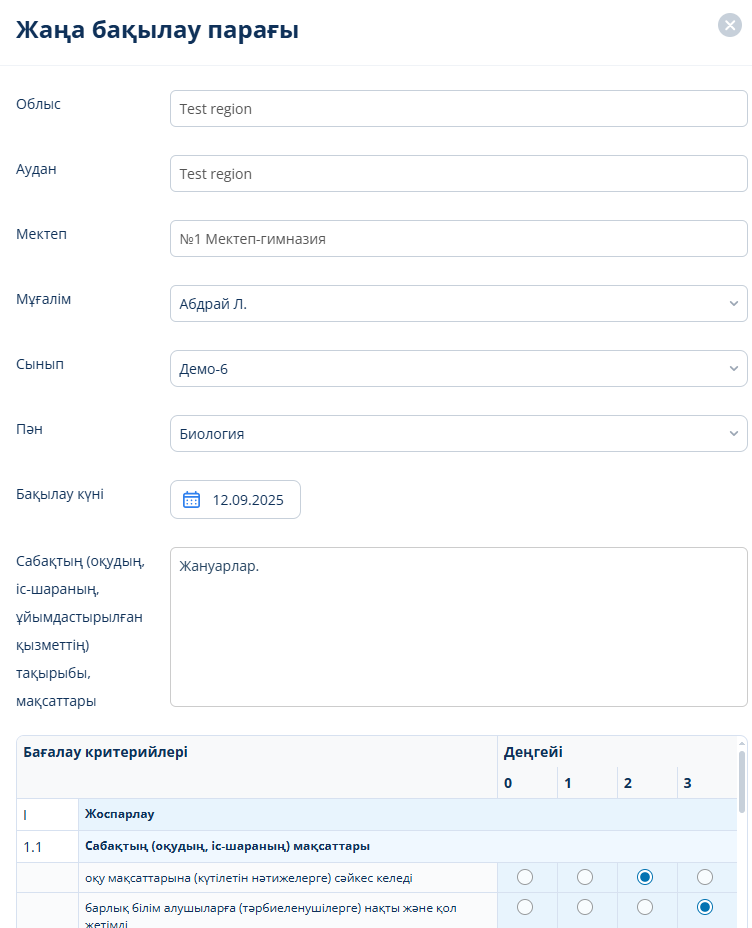Expand the Пән dropdown showing Биология
The width and height of the screenshot is (752, 928).
click(x=458, y=434)
